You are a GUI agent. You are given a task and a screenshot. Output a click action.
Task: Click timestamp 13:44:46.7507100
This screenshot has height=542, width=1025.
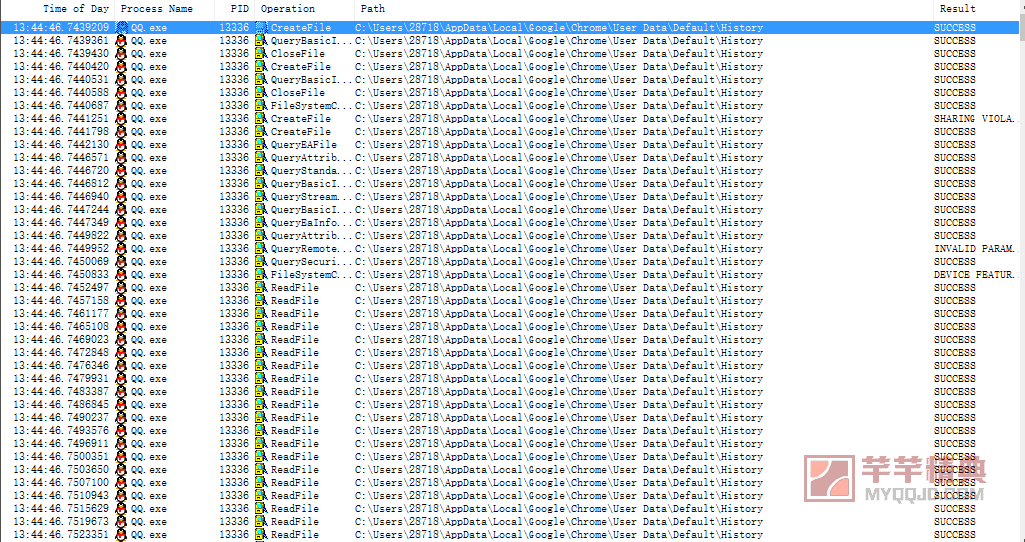[61, 483]
